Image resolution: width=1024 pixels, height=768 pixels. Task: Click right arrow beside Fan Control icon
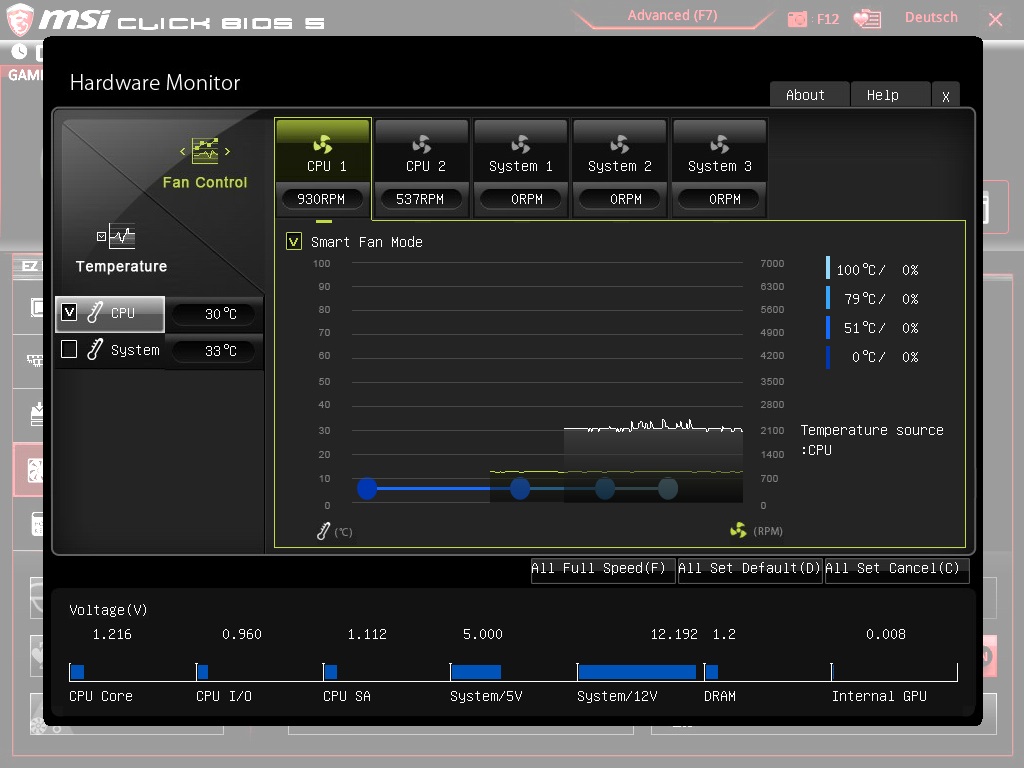point(227,152)
